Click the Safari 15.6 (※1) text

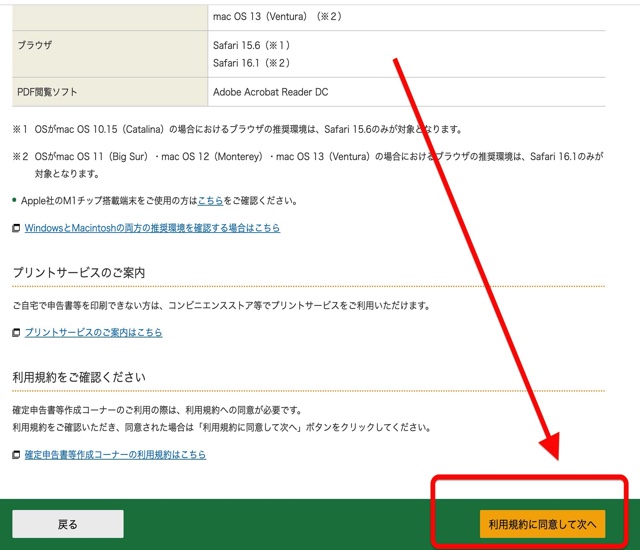(251, 46)
